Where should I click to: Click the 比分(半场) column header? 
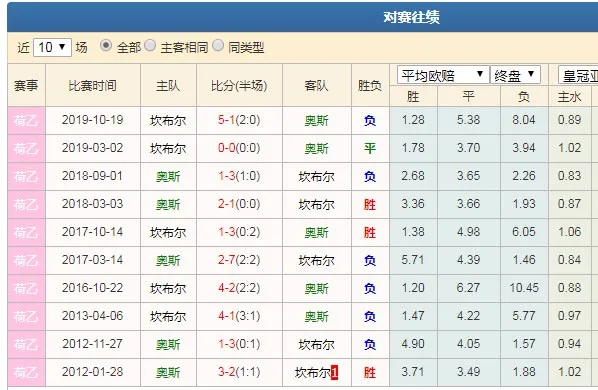coord(239,85)
